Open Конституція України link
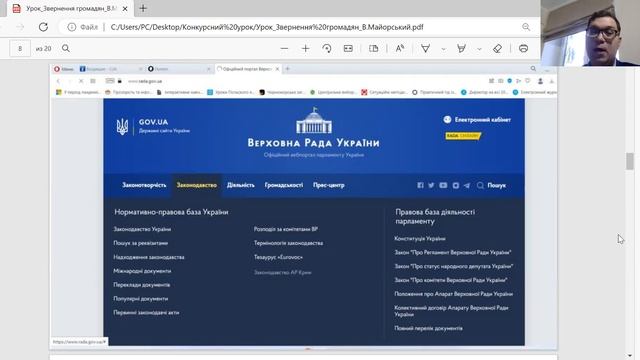The width and height of the screenshot is (640, 360). 420,238
